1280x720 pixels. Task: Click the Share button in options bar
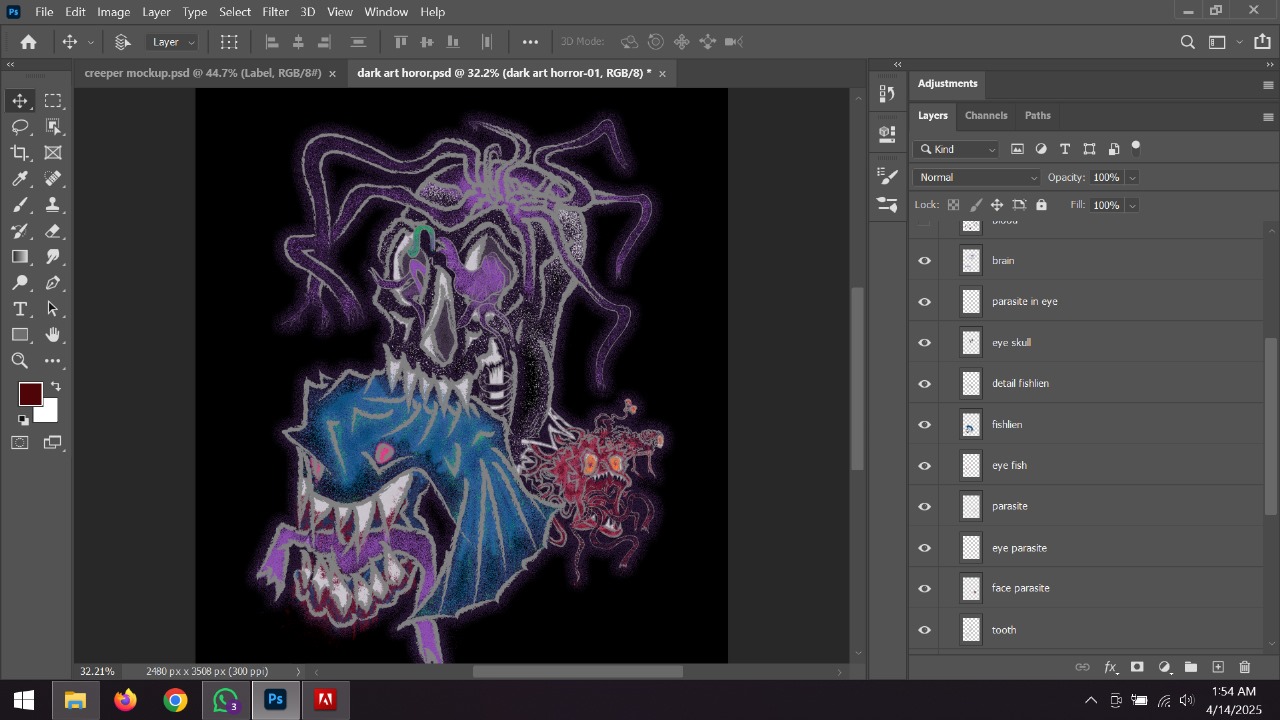coord(1262,42)
